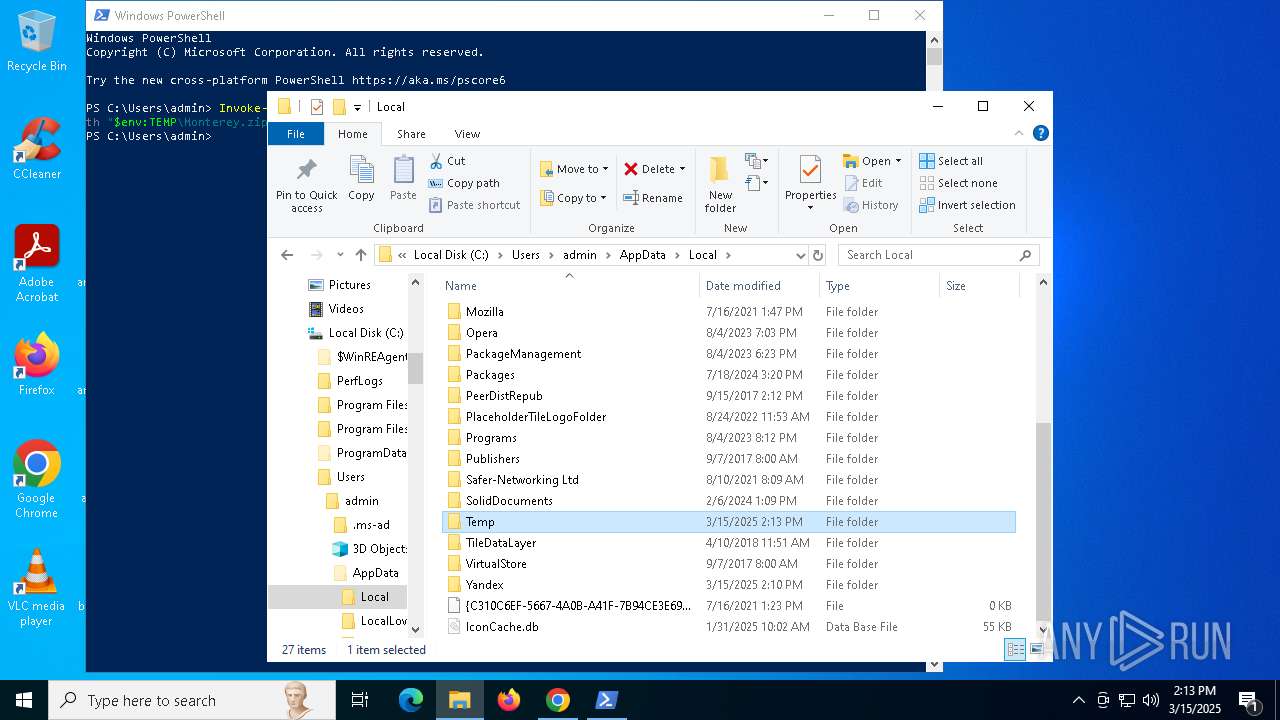Switch to the View ribbon tab
Screen dimensions: 1280x720
[x=467, y=134]
